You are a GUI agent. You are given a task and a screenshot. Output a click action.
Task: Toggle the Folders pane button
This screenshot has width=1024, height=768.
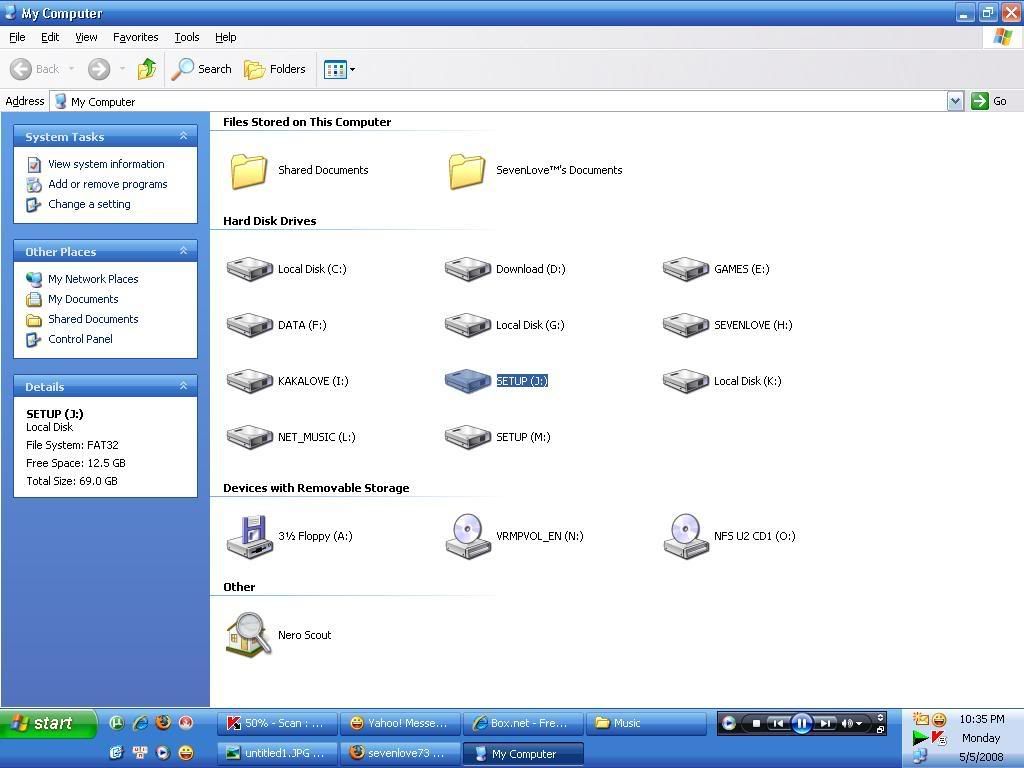(275, 69)
